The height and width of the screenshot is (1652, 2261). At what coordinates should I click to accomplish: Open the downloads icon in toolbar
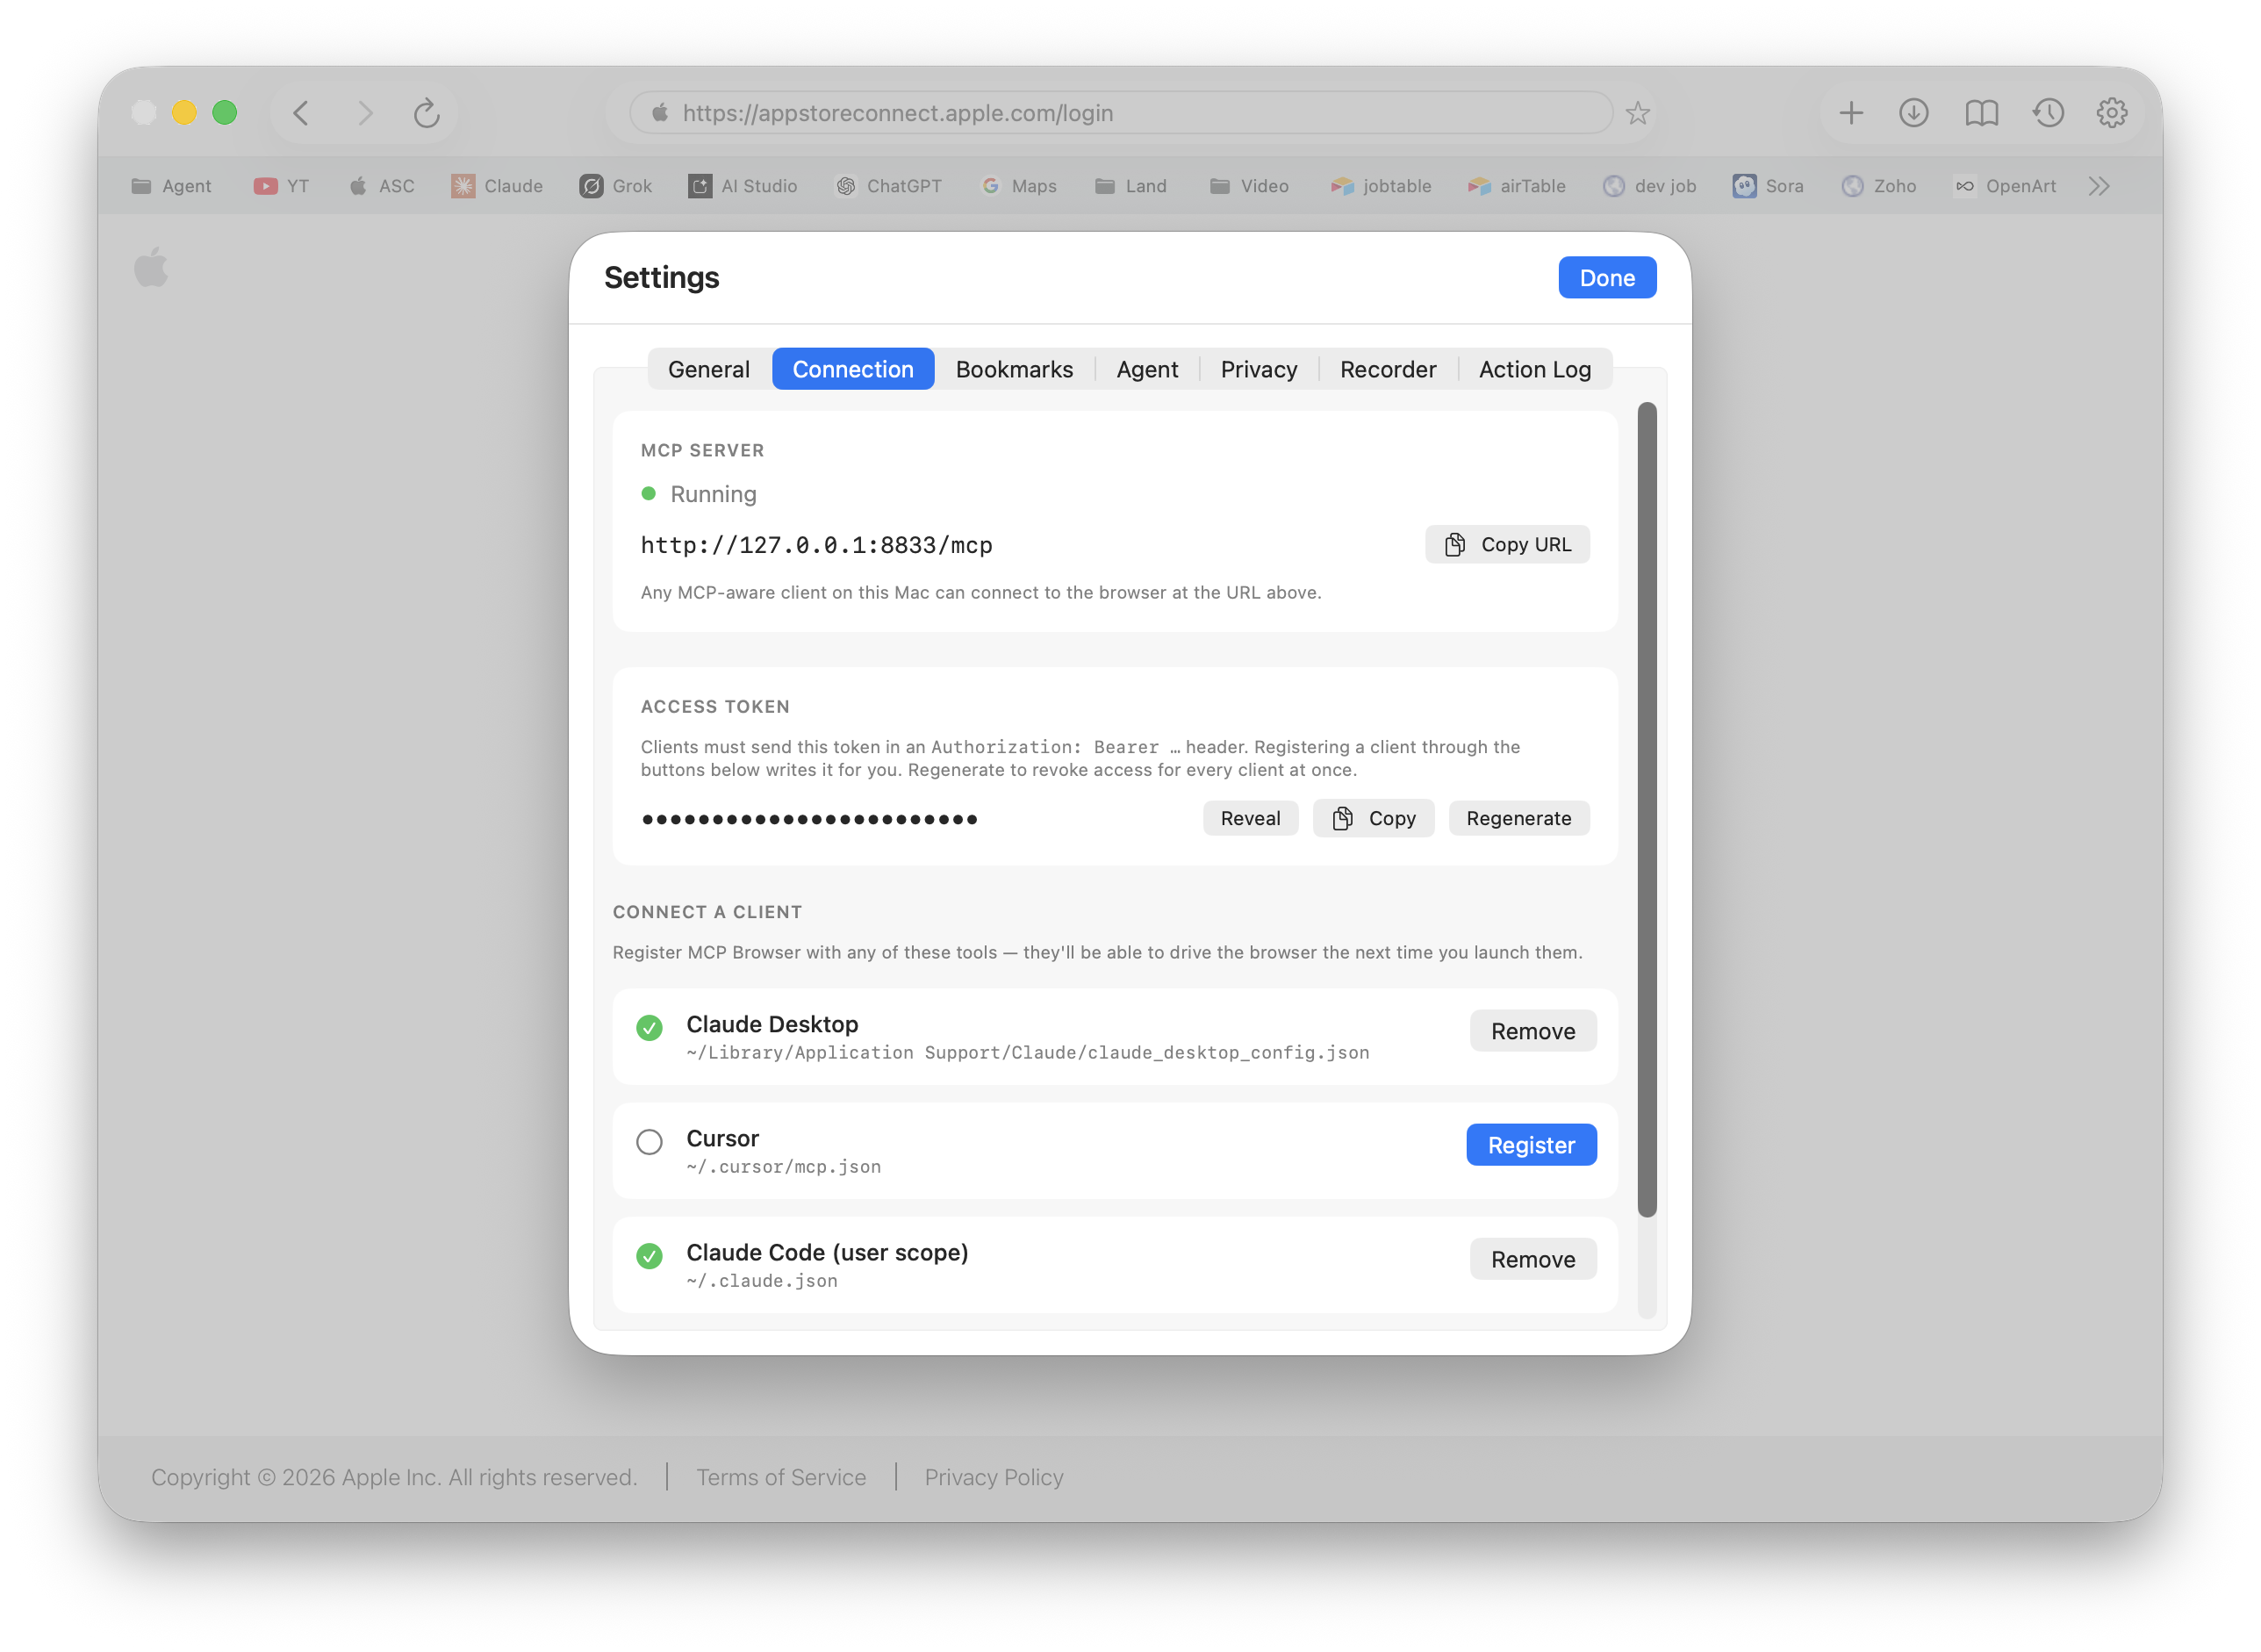(x=1915, y=113)
